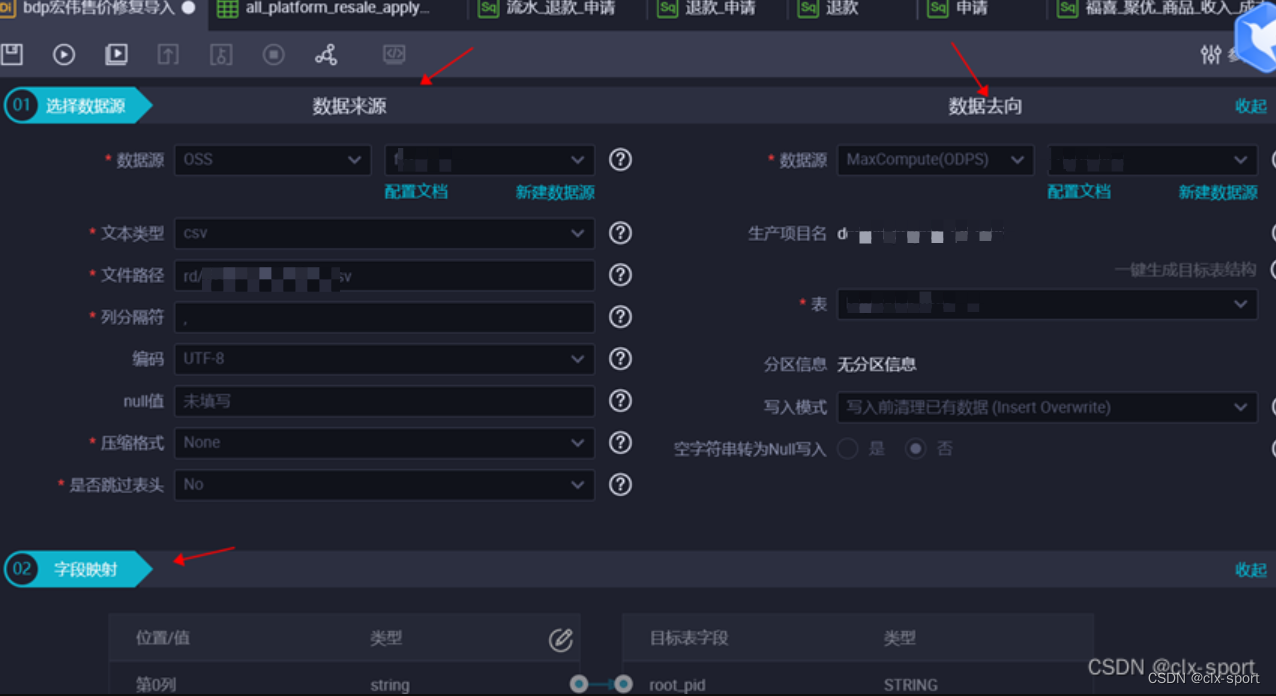
Task: Run the task with parameters
Action: [x=115, y=55]
